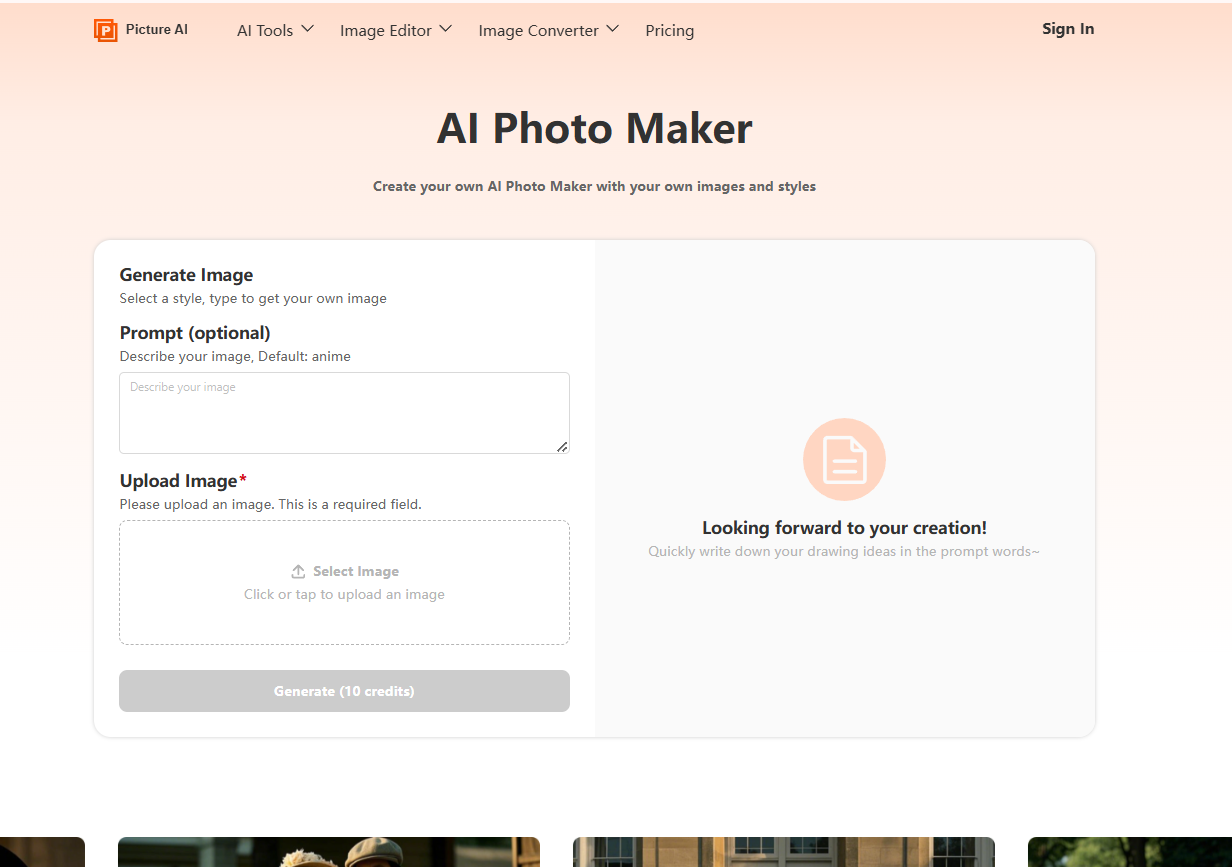Open the gallery thumbnail showing a building with windows
This screenshot has height=867, width=1232.
[x=784, y=852]
